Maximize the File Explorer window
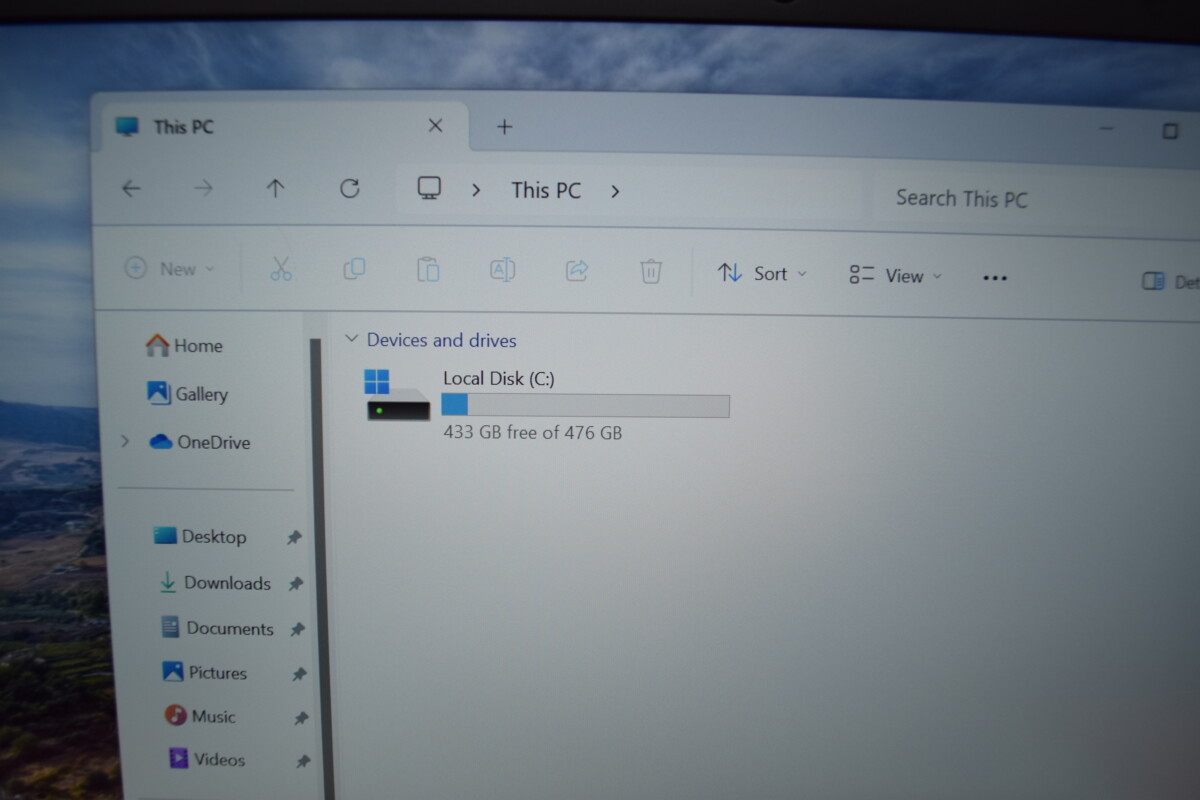 click(x=1170, y=131)
